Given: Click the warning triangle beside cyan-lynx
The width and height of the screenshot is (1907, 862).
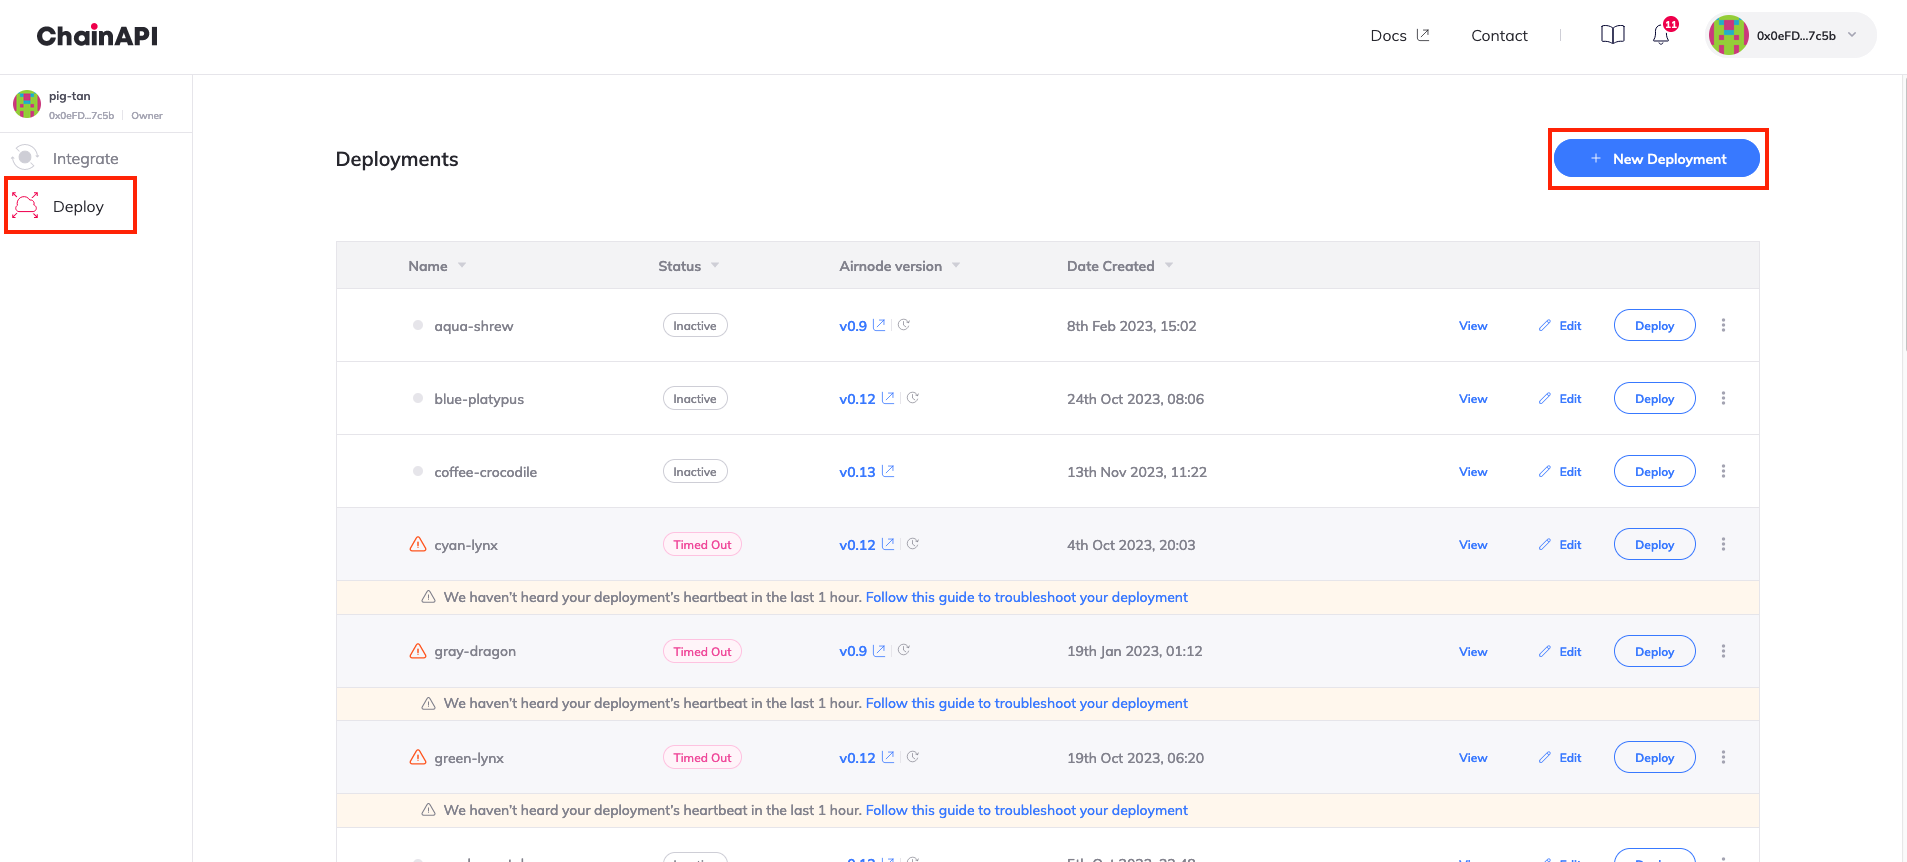Looking at the screenshot, I should (418, 544).
